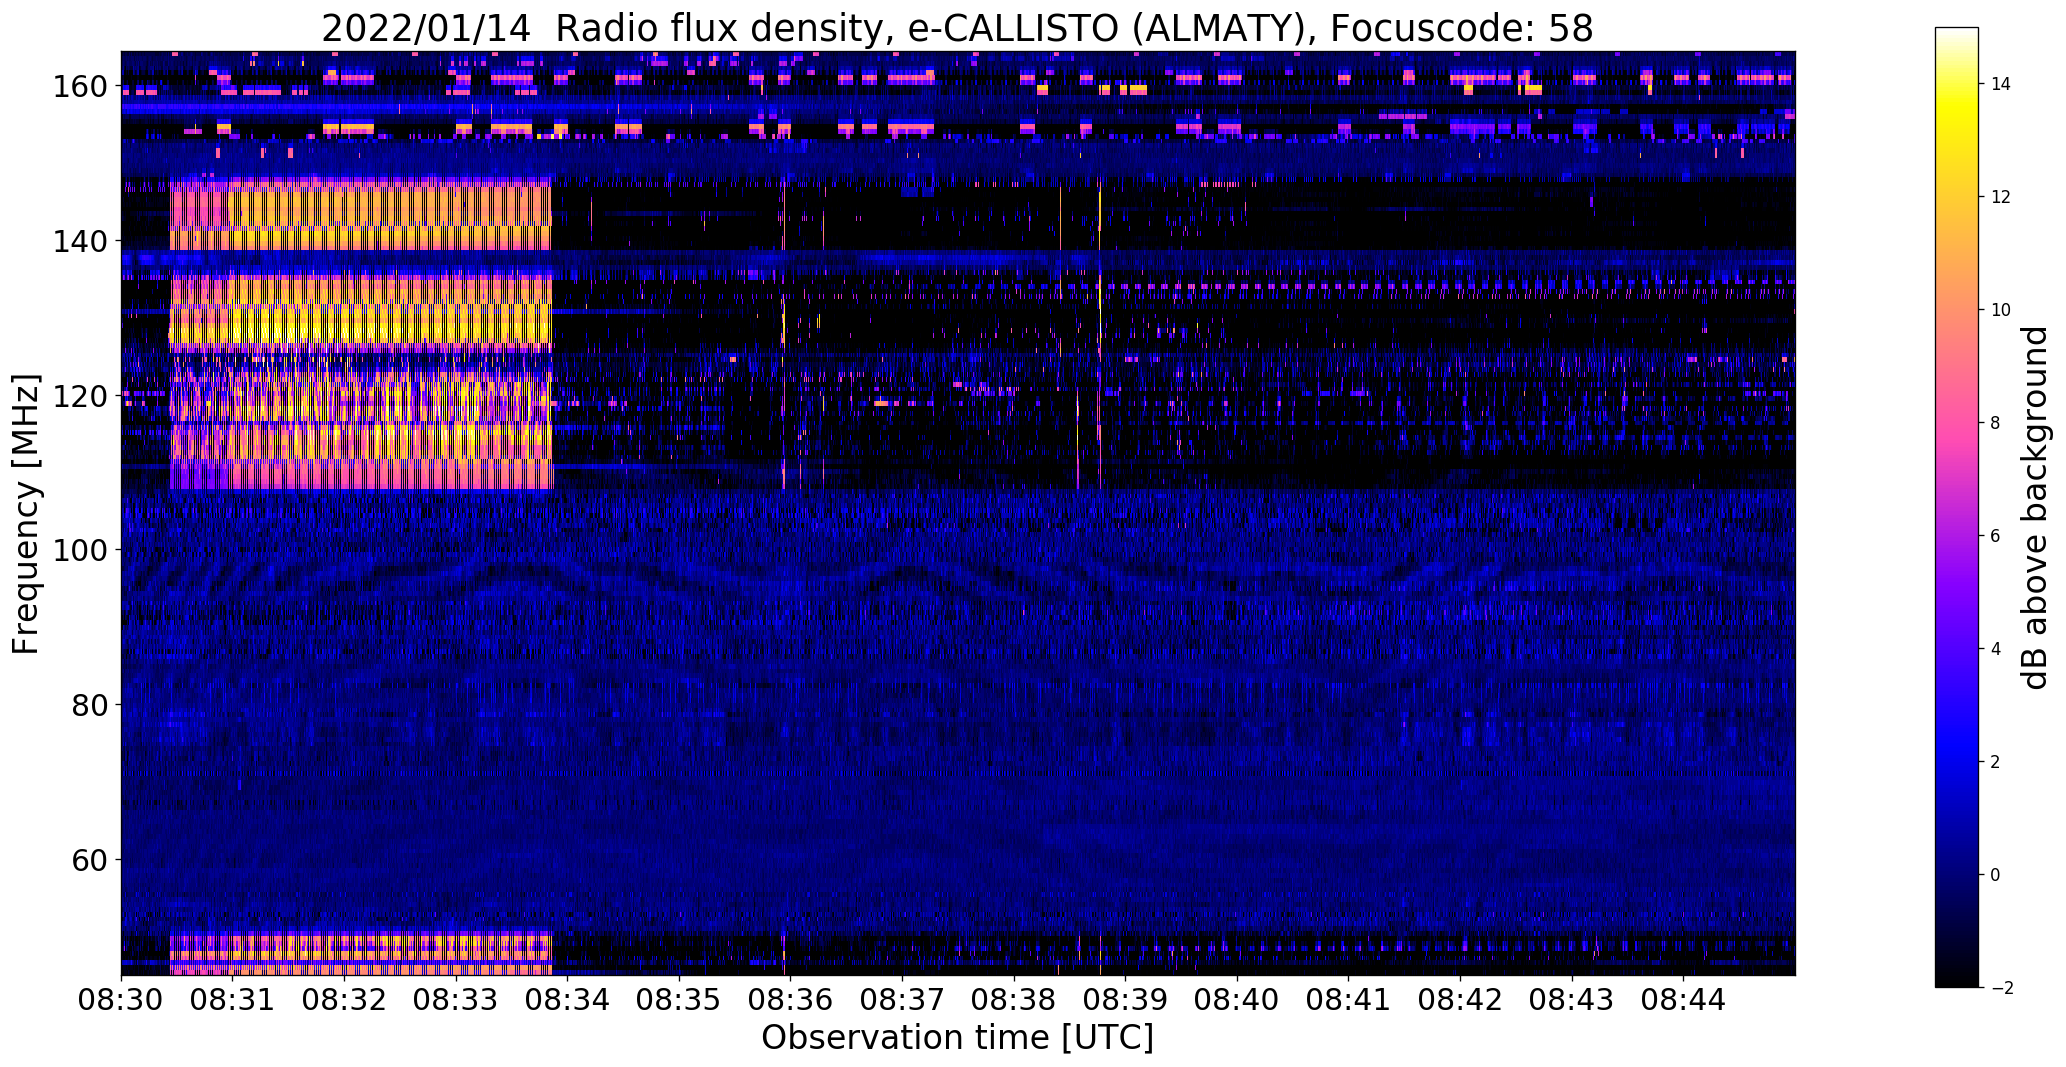2066x1067 pixels.
Task: Click the colorbar tick label 4
Action: pos(1995,649)
